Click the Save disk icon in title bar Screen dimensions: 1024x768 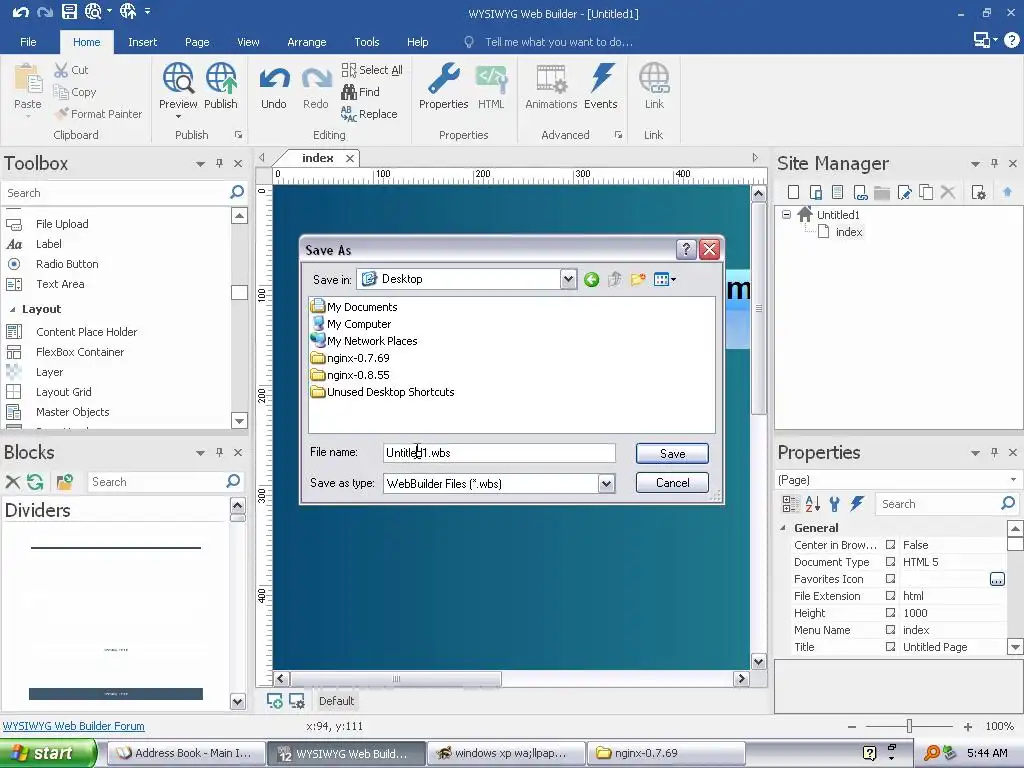coord(69,11)
